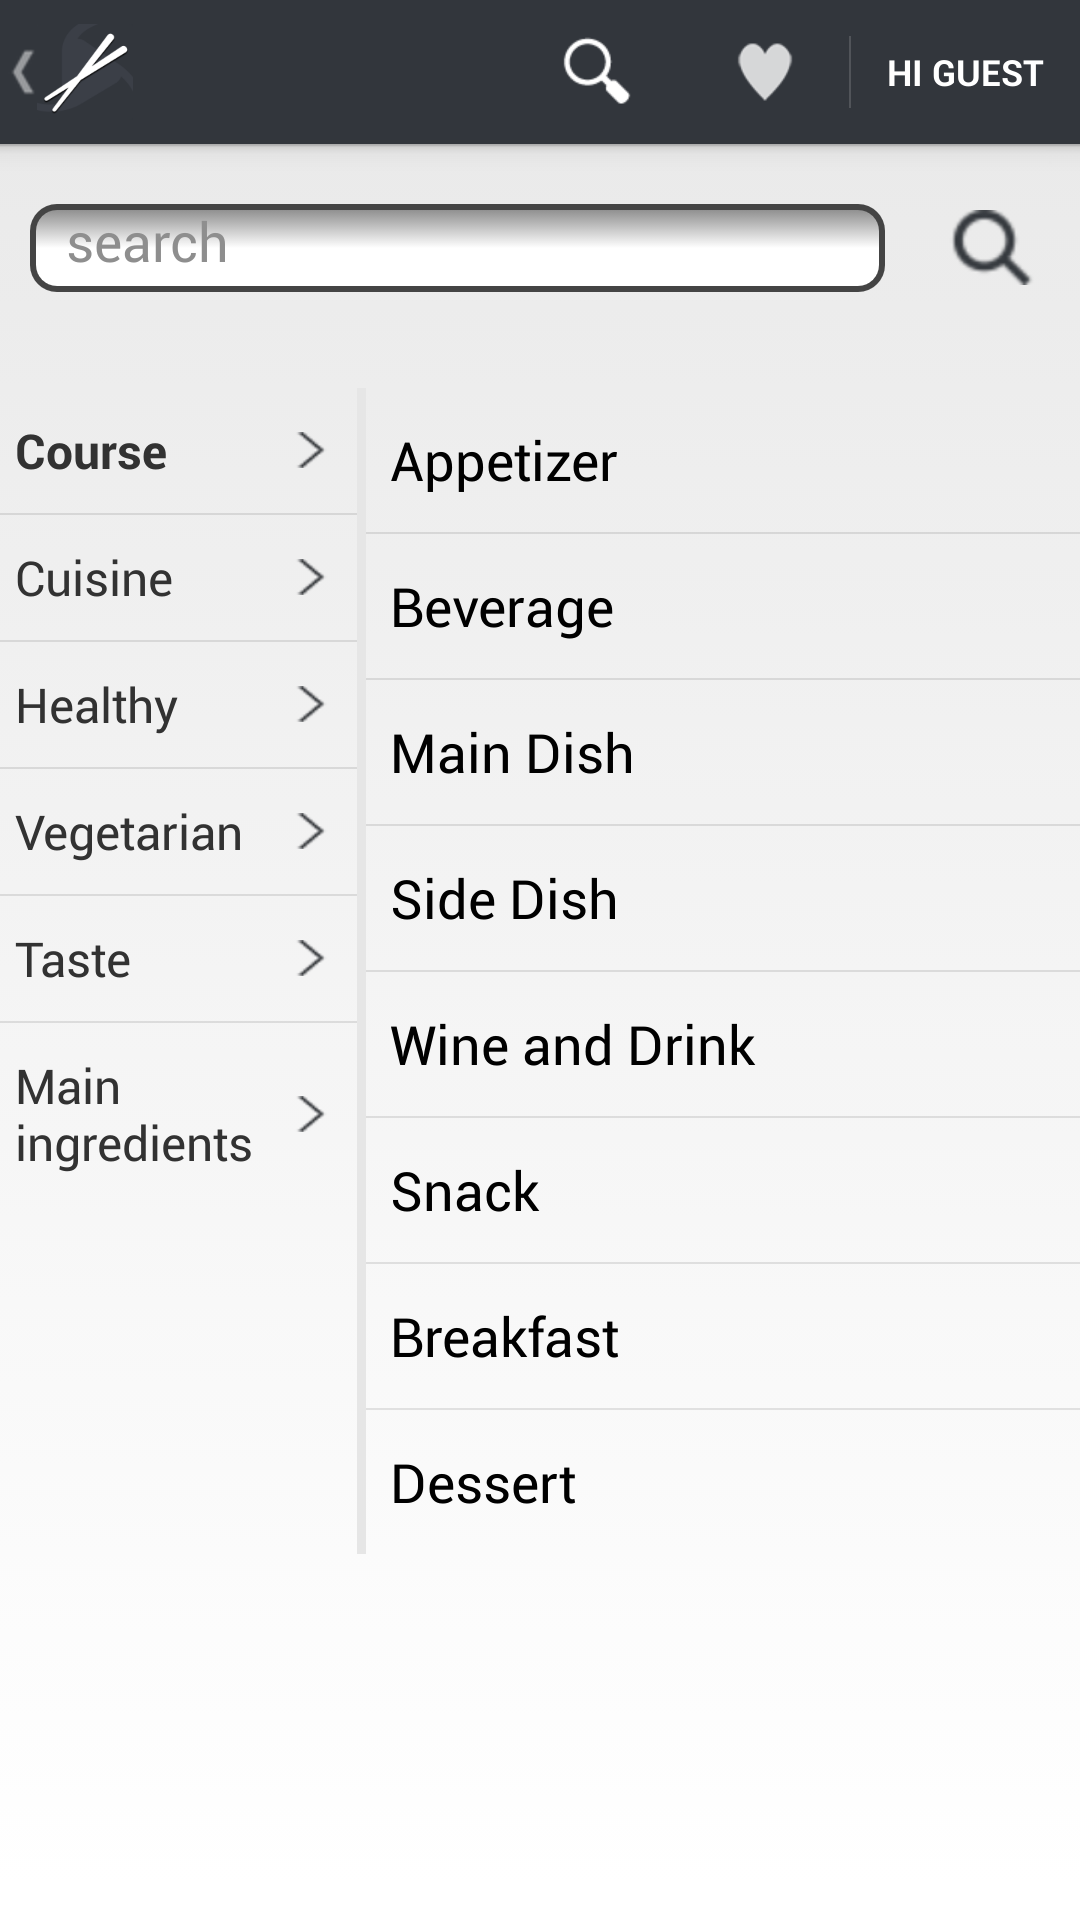Open Dessert recipes list
1080x1920 pixels.
click(x=723, y=1483)
